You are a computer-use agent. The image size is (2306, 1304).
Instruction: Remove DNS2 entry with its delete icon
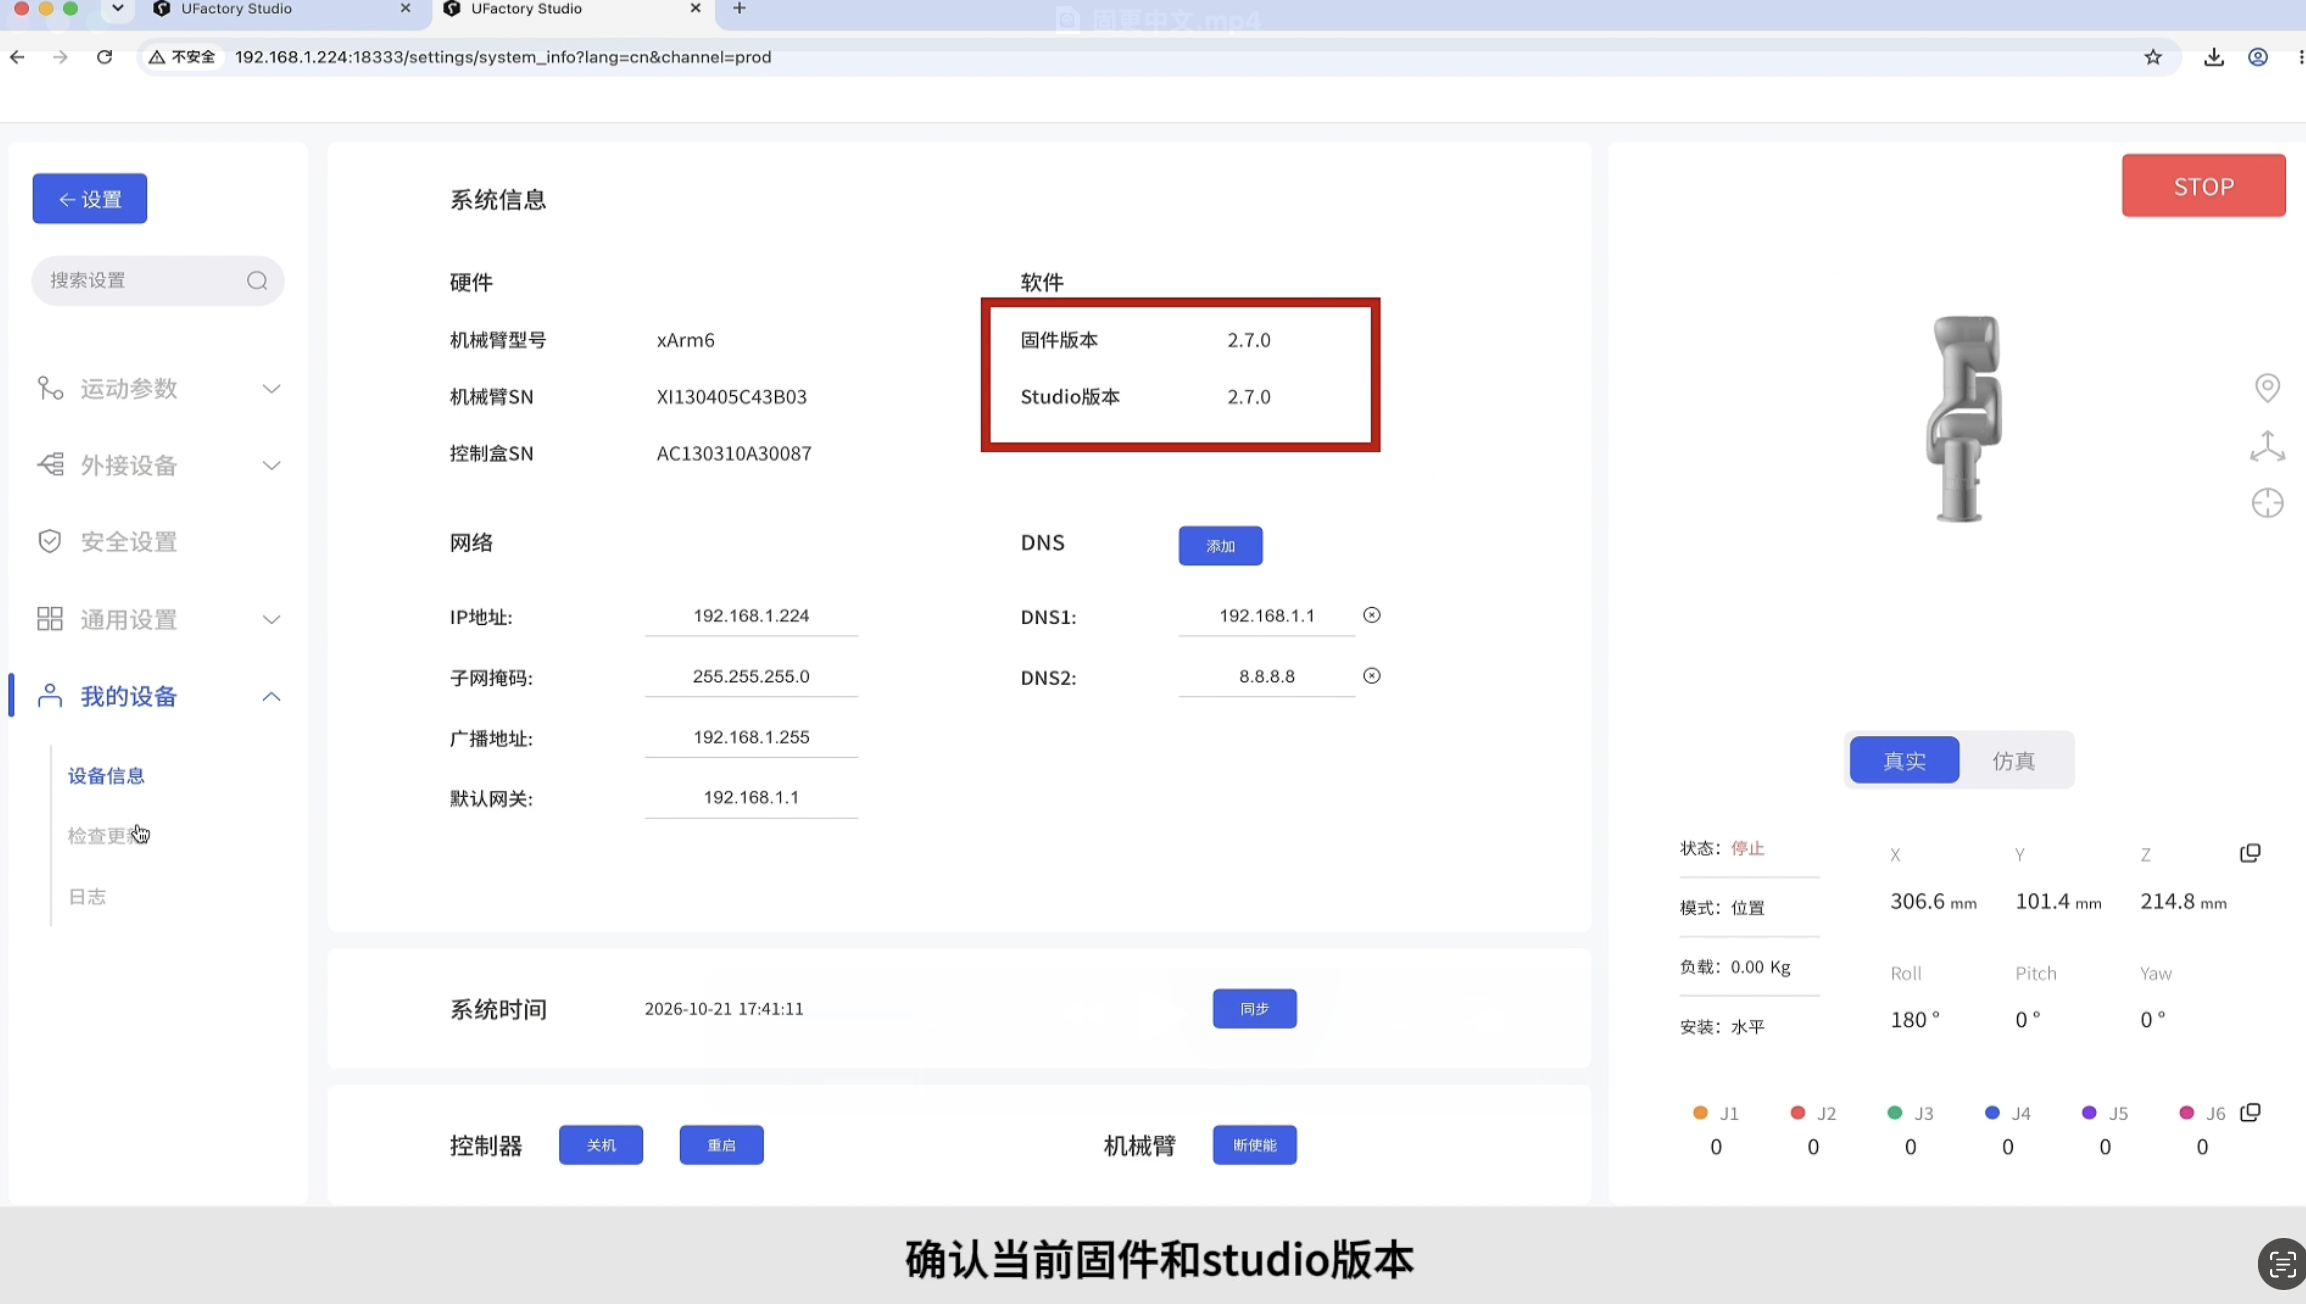click(x=1372, y=676)
